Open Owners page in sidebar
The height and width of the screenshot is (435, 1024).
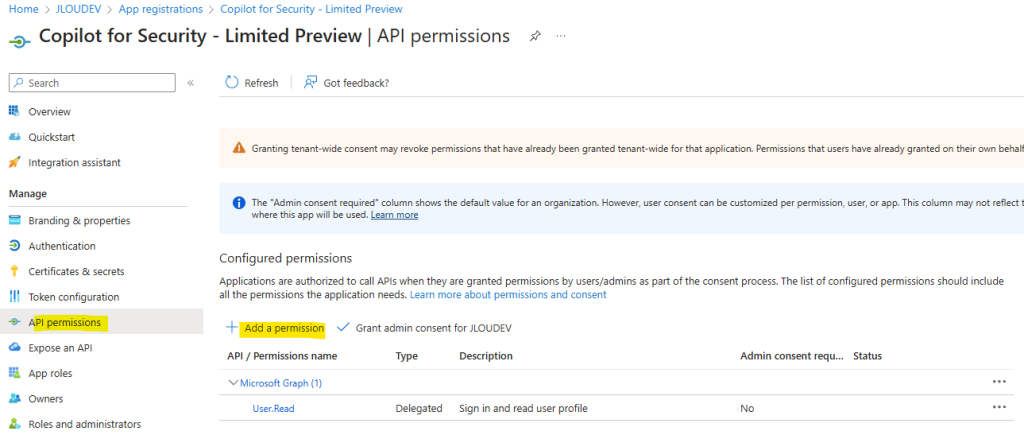[46, 398]
